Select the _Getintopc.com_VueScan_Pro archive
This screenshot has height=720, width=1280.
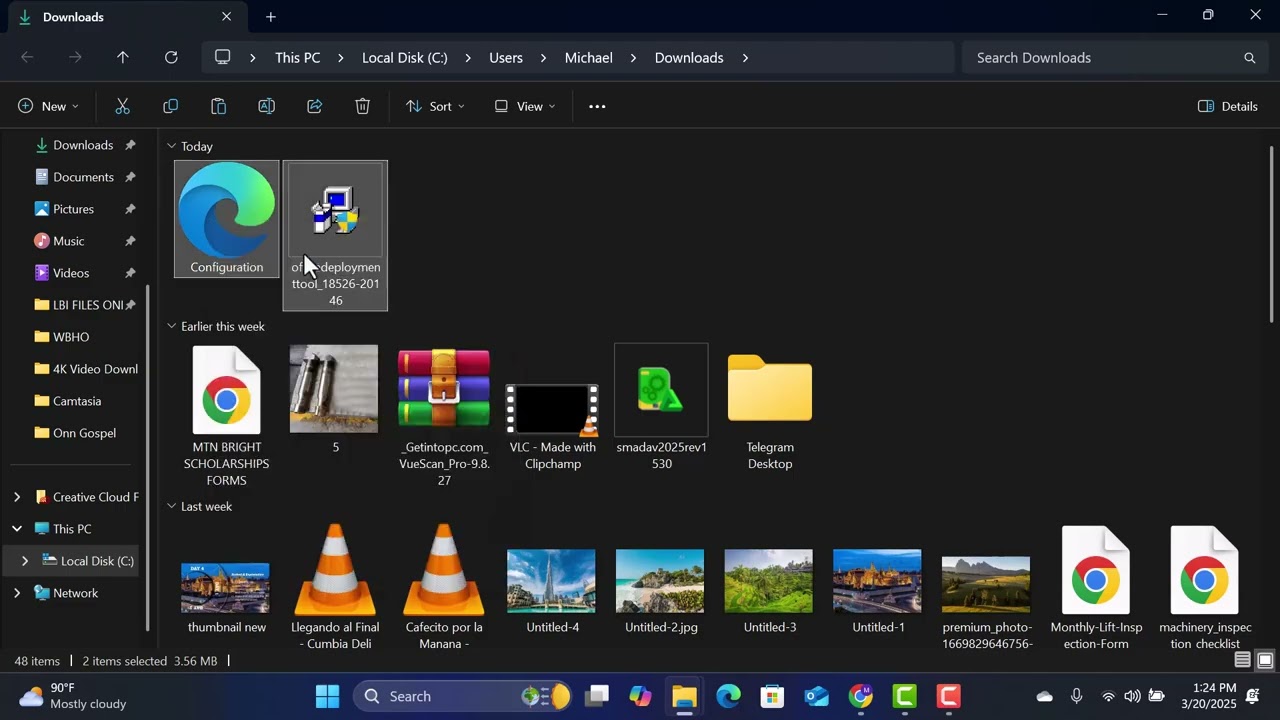pos(444,417)
